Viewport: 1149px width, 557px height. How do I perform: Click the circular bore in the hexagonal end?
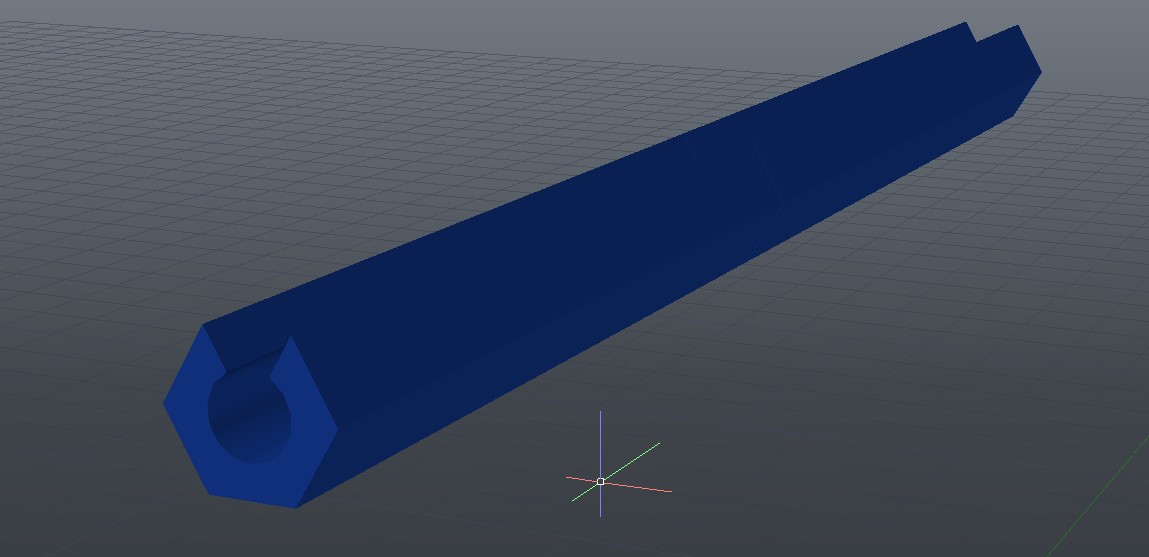(250, 417)
